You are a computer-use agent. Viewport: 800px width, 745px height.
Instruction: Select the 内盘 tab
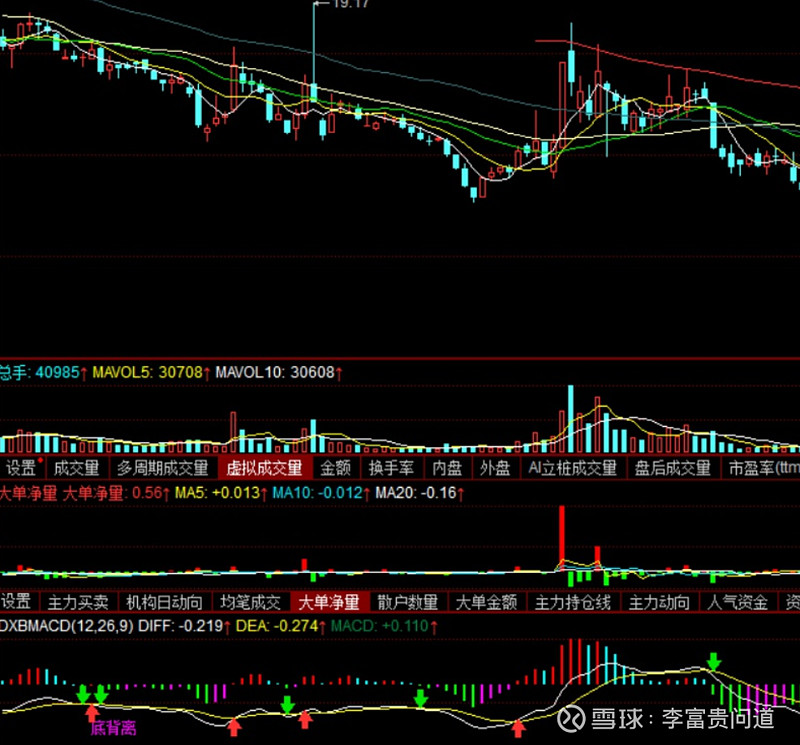[447, 468]
